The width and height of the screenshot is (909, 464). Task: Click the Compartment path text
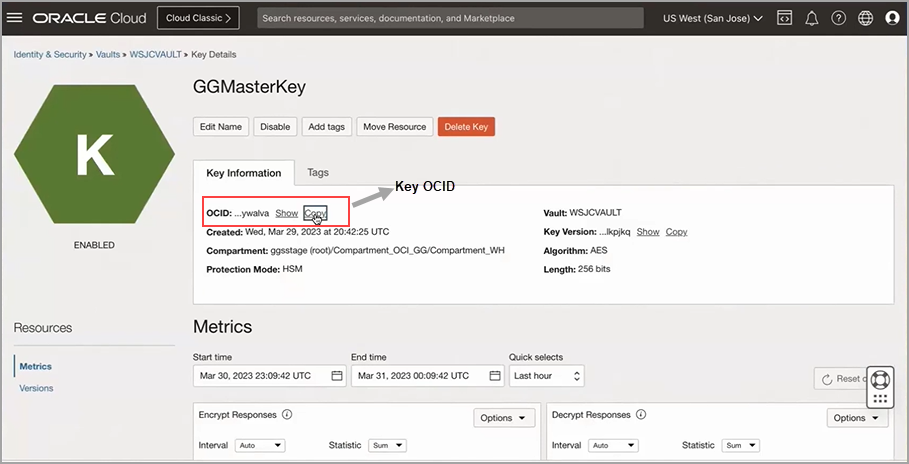[x=387, y=251]
